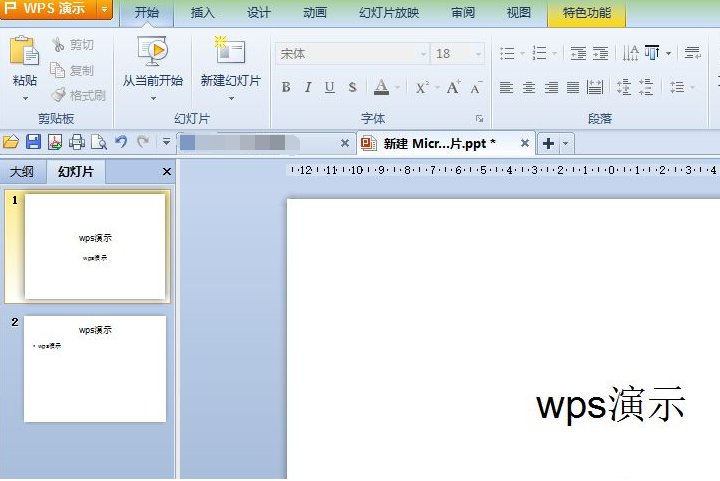Open the 幻灯片放映 ribbon tab
720x481 pixels.
point(389,12)
